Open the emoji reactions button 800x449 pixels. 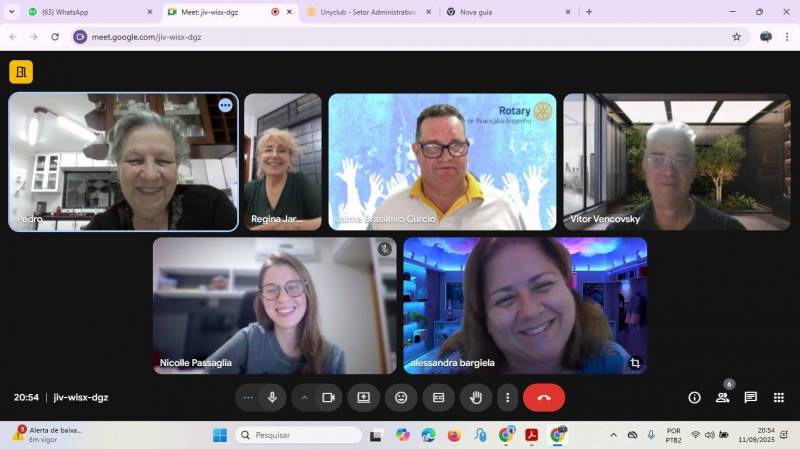coord(401,397)
